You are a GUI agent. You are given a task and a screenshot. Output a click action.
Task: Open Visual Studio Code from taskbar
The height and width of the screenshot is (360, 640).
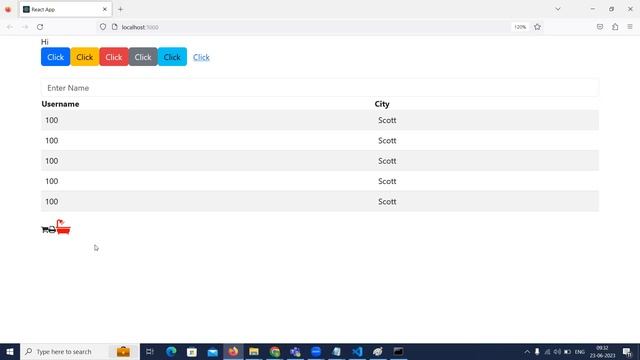[x=357, y=351]
